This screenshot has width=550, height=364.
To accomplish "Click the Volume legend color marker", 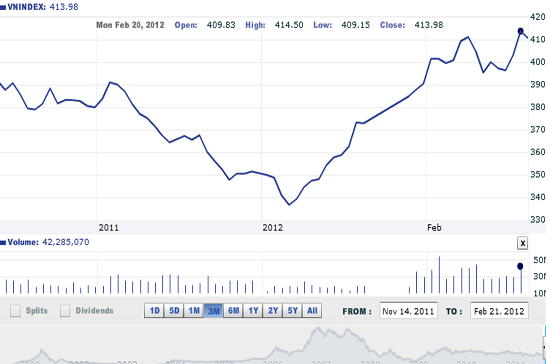I will click(x=3, y=243).
